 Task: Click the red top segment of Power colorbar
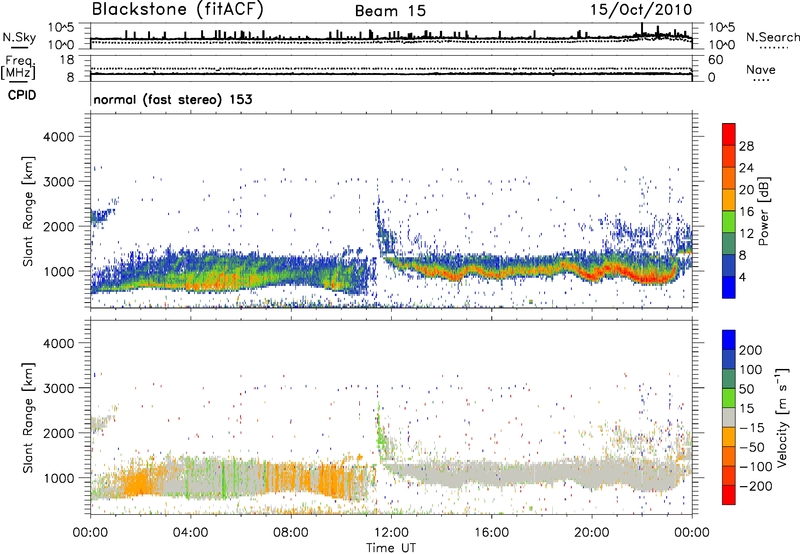(729, 134)
